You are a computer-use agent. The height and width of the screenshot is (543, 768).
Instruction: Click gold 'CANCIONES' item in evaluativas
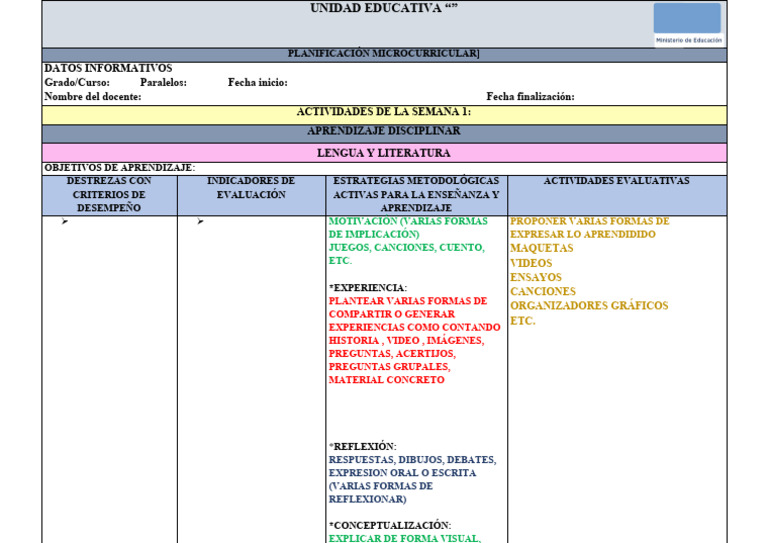543,291
